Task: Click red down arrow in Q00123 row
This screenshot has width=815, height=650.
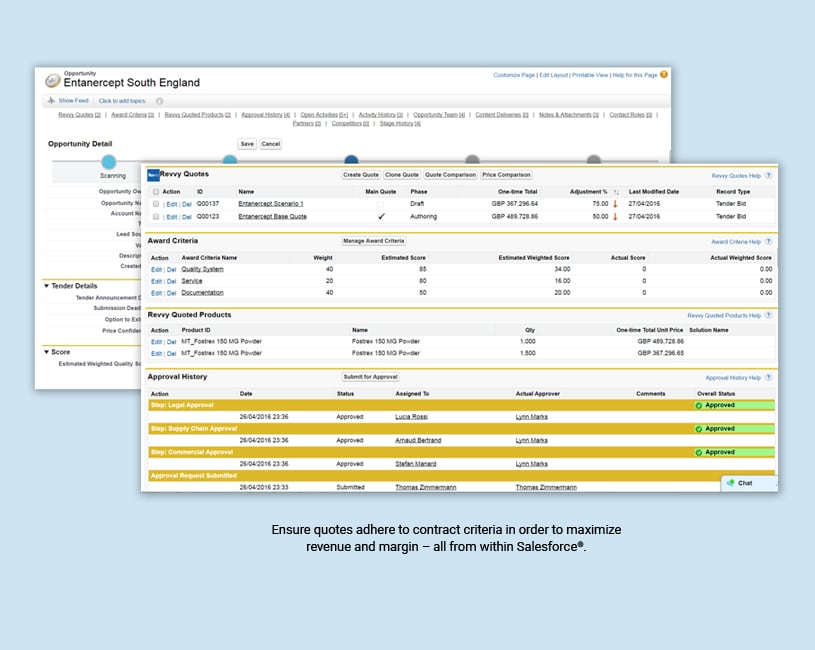Action: pos(615,217)
